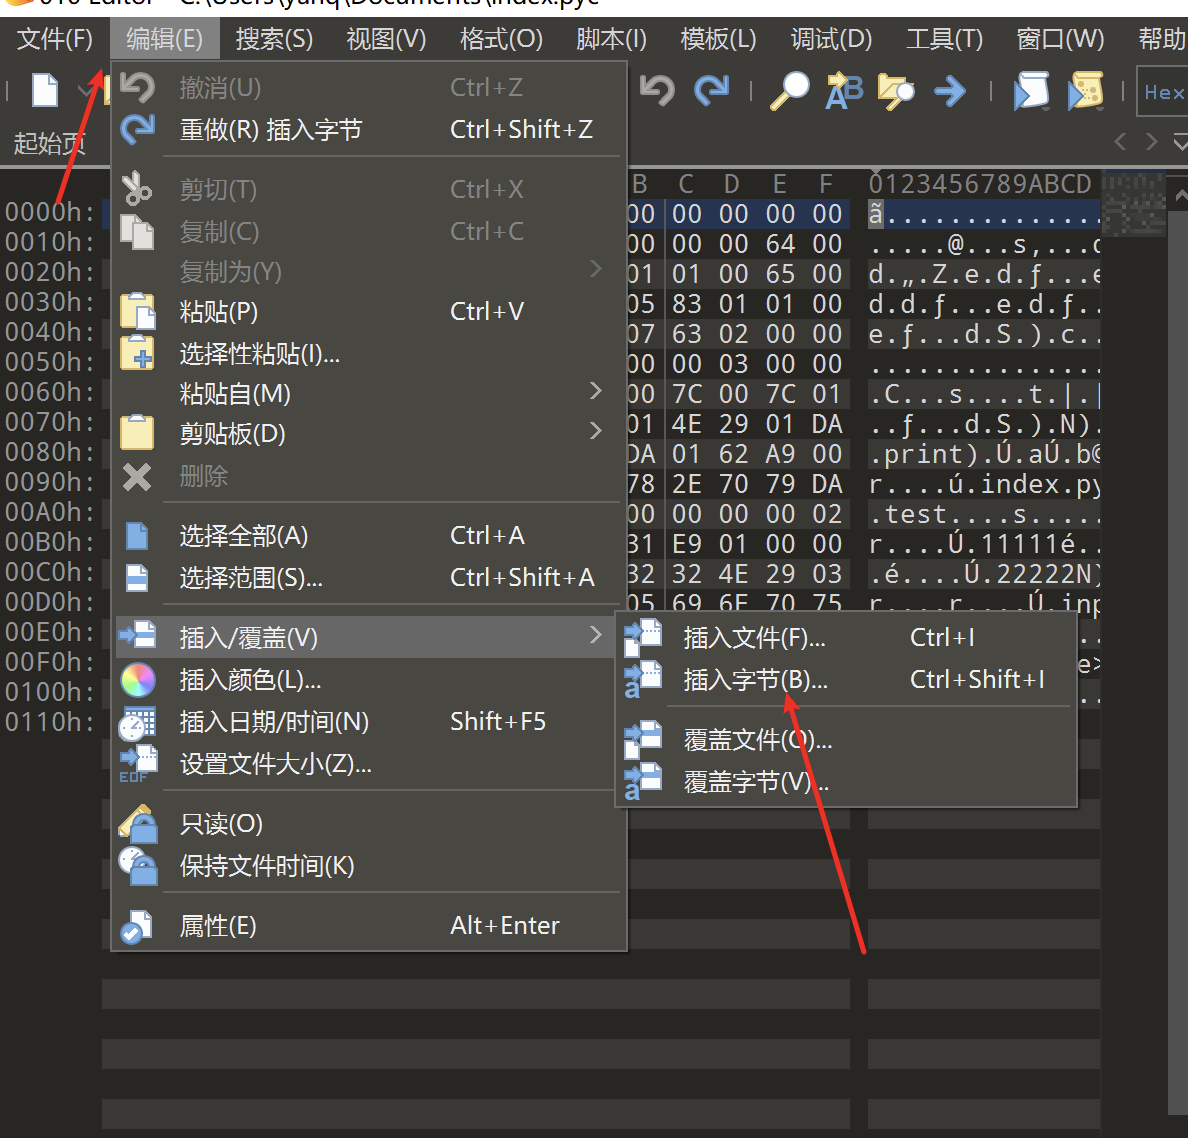This screenshot has width=1188, height=1138.
Task: Open the 搜索(S) menu
Action: pos(274,39)
